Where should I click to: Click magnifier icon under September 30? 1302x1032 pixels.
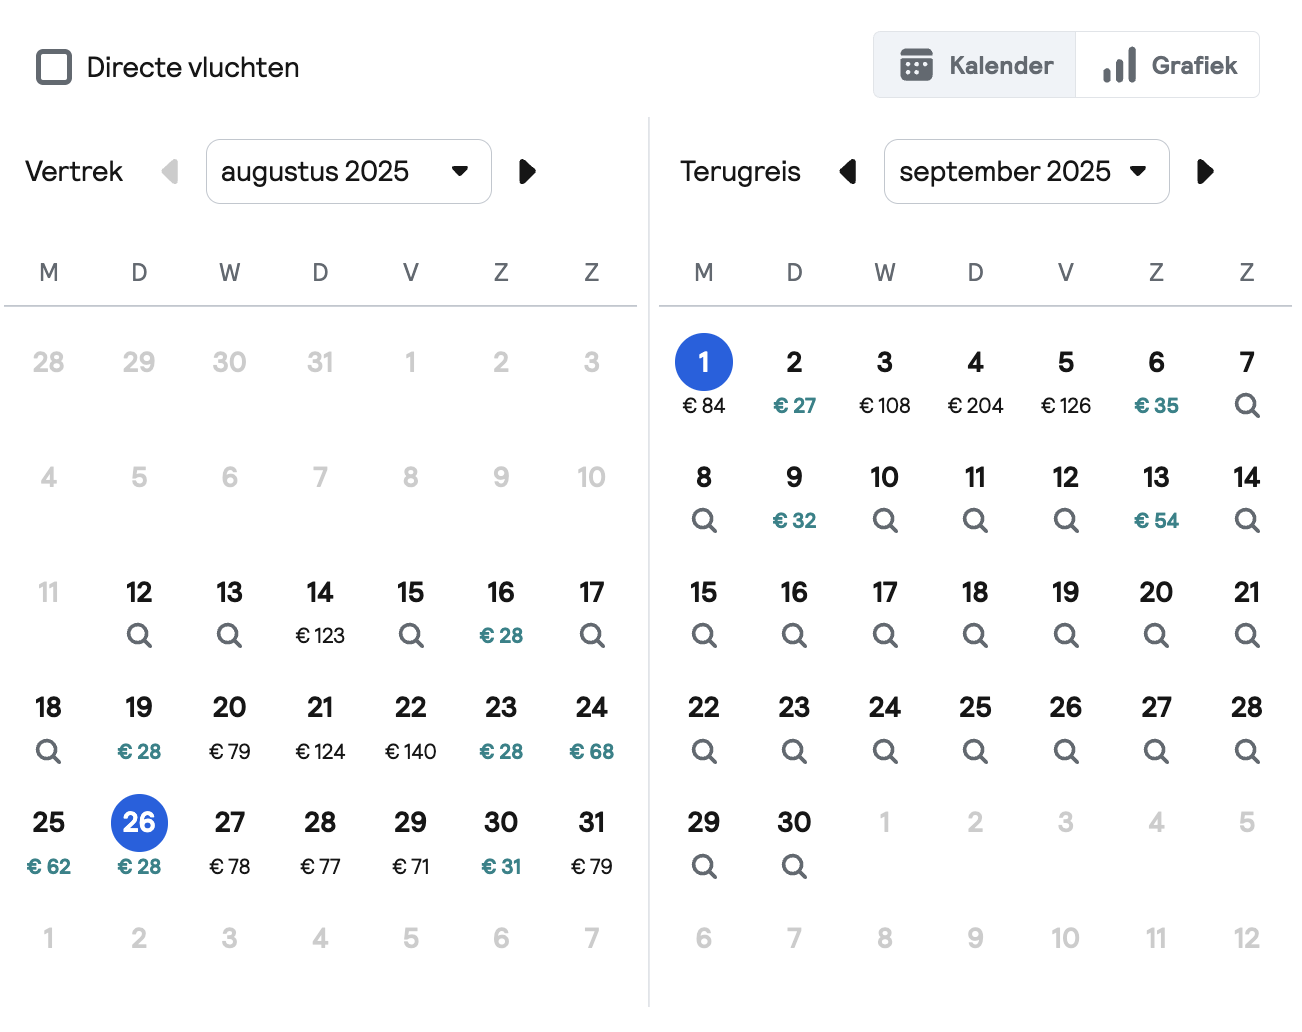tap(794, 866)
